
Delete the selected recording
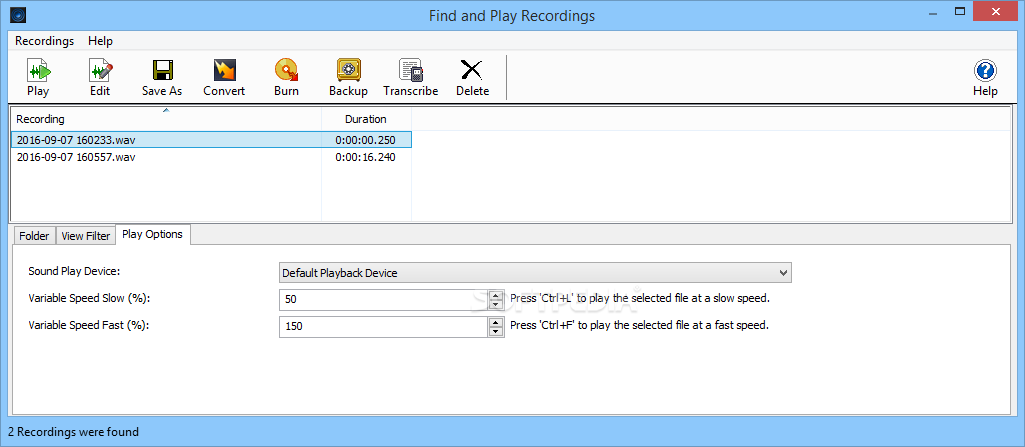tap(473, 77)
